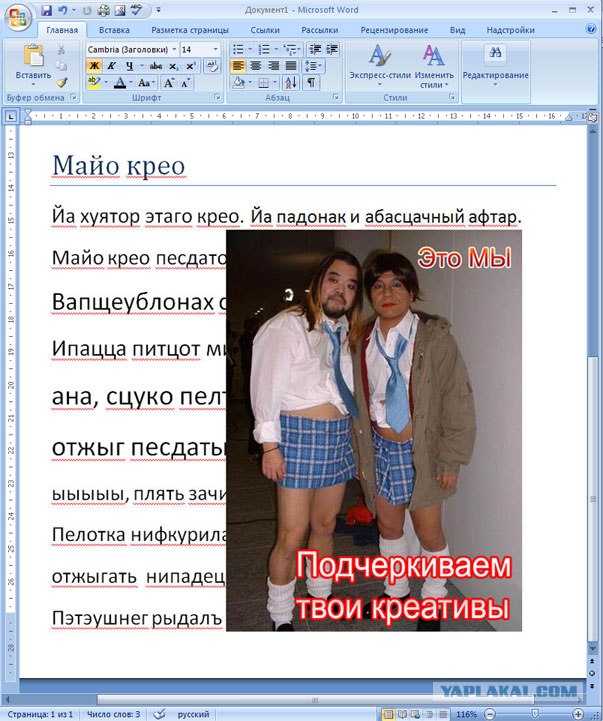Run spelling check from quick access toolbar
The height and width of the screenshot is (721, 603).
pos(137,10)
